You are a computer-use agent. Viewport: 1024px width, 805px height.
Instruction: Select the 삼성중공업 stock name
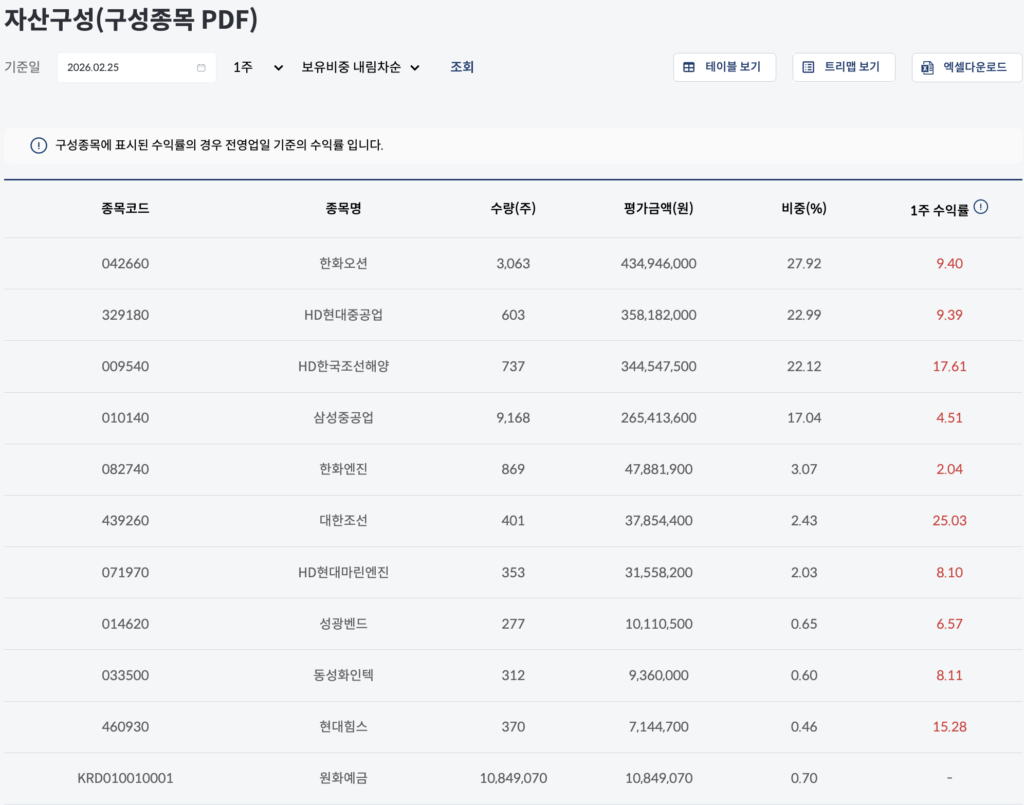[343, 418]
